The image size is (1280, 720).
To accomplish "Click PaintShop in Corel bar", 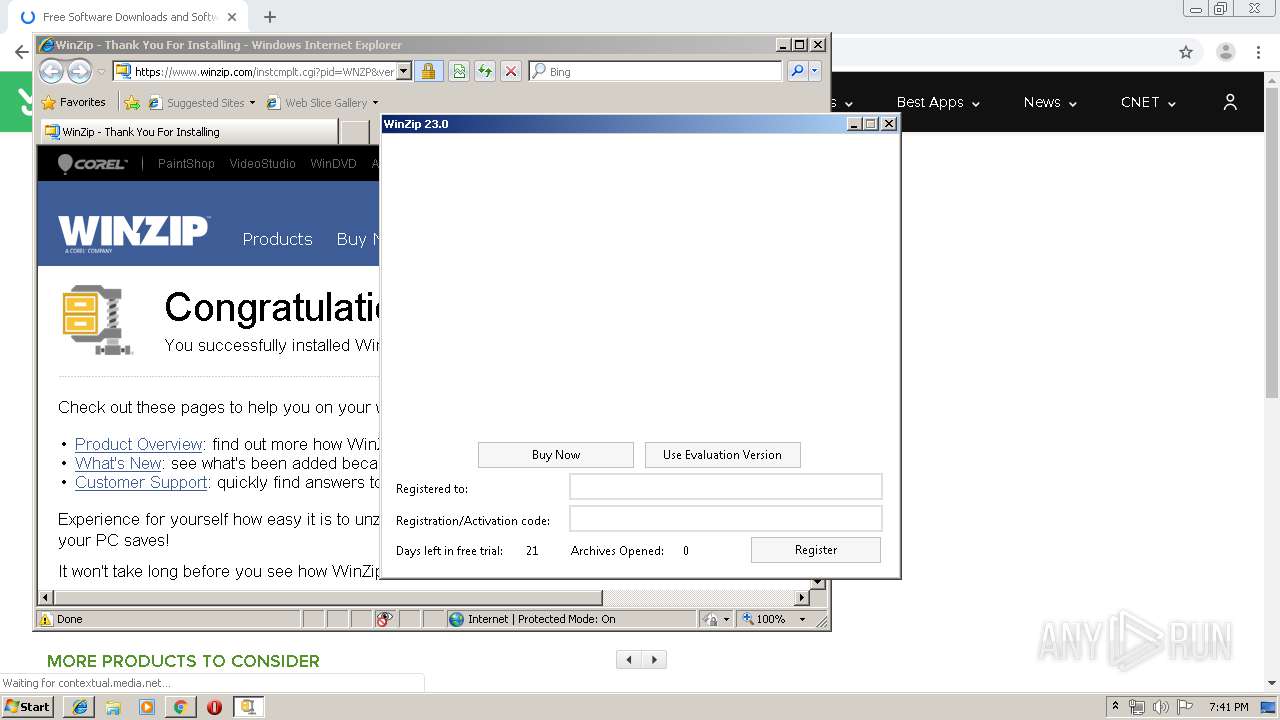I will 186,164.
